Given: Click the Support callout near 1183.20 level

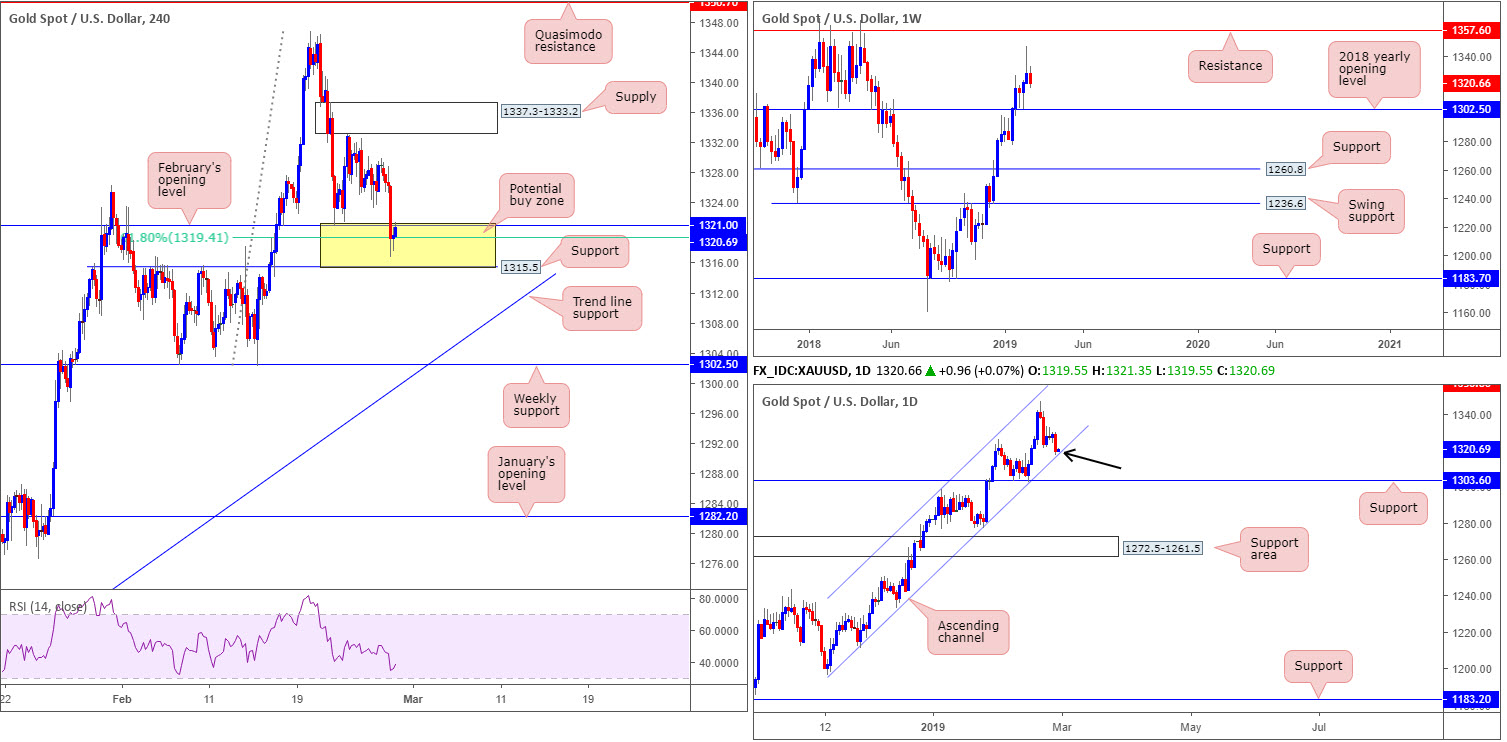Looking at the screenshot, I should click(1318, 665).
